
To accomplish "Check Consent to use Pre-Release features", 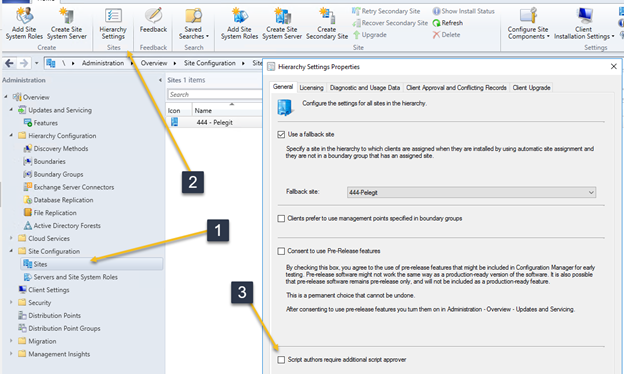I will 281,251.
